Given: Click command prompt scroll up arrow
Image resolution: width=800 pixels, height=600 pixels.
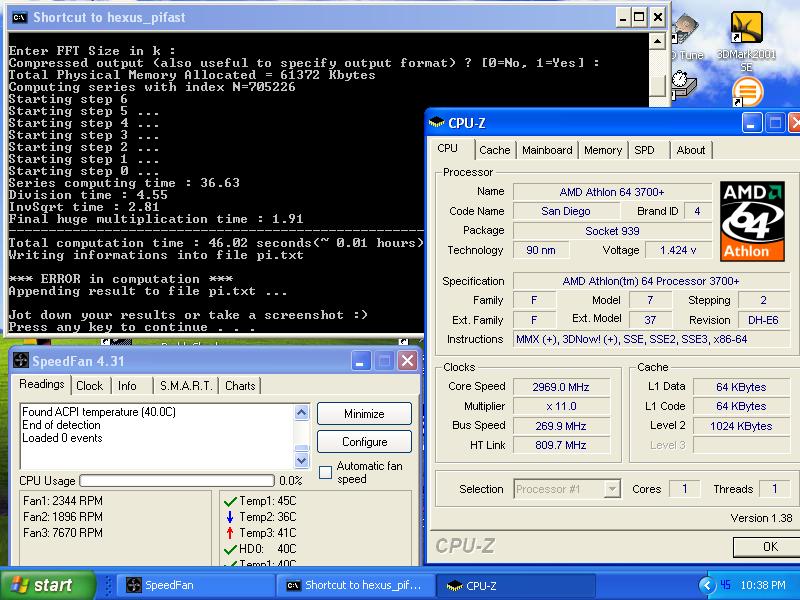Looking at the screenshot, I should pos(658,41).
